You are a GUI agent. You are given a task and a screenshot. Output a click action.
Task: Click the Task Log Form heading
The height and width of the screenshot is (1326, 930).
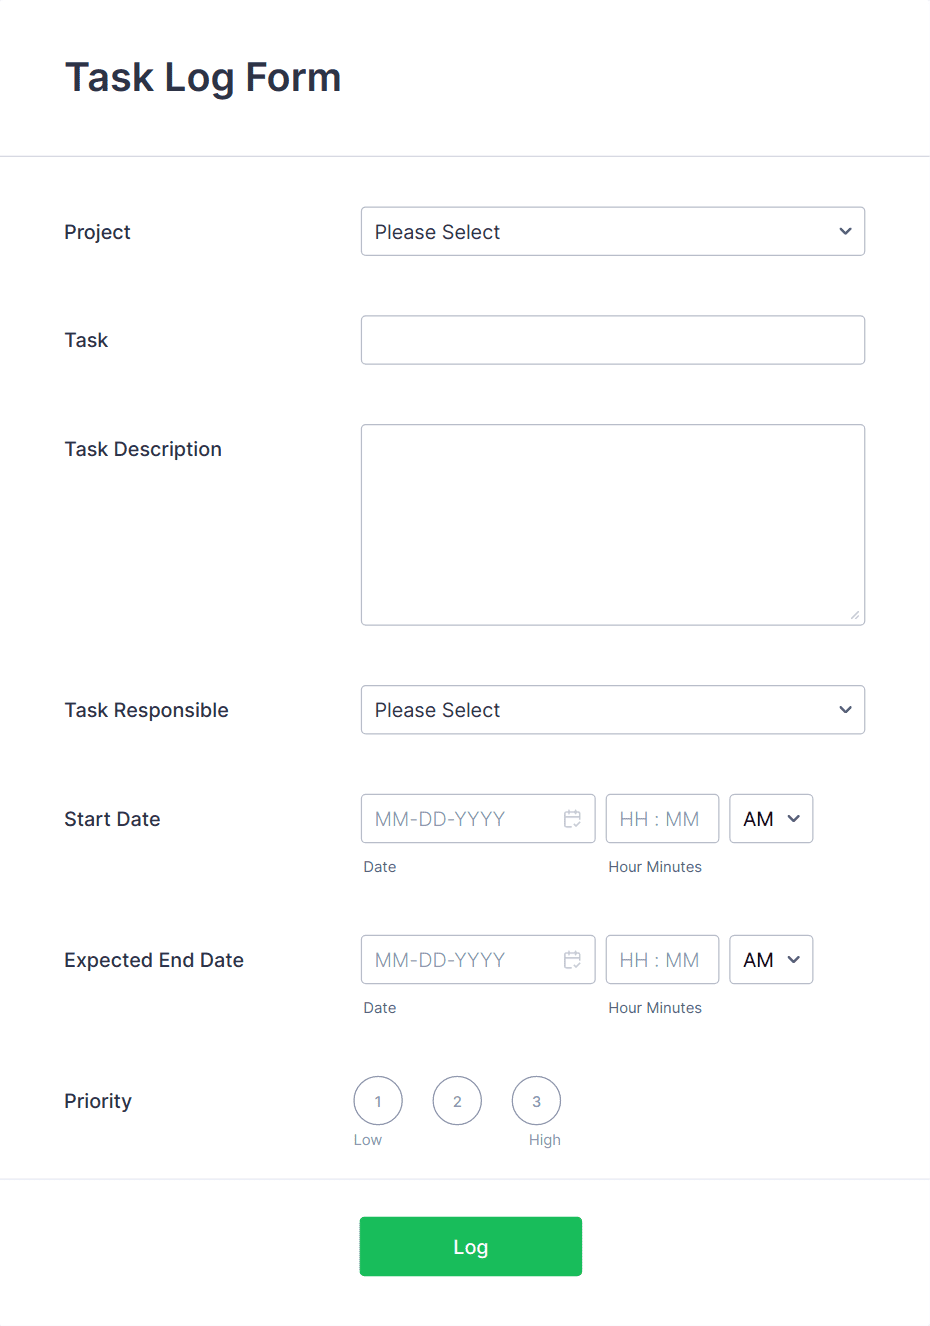202,76
